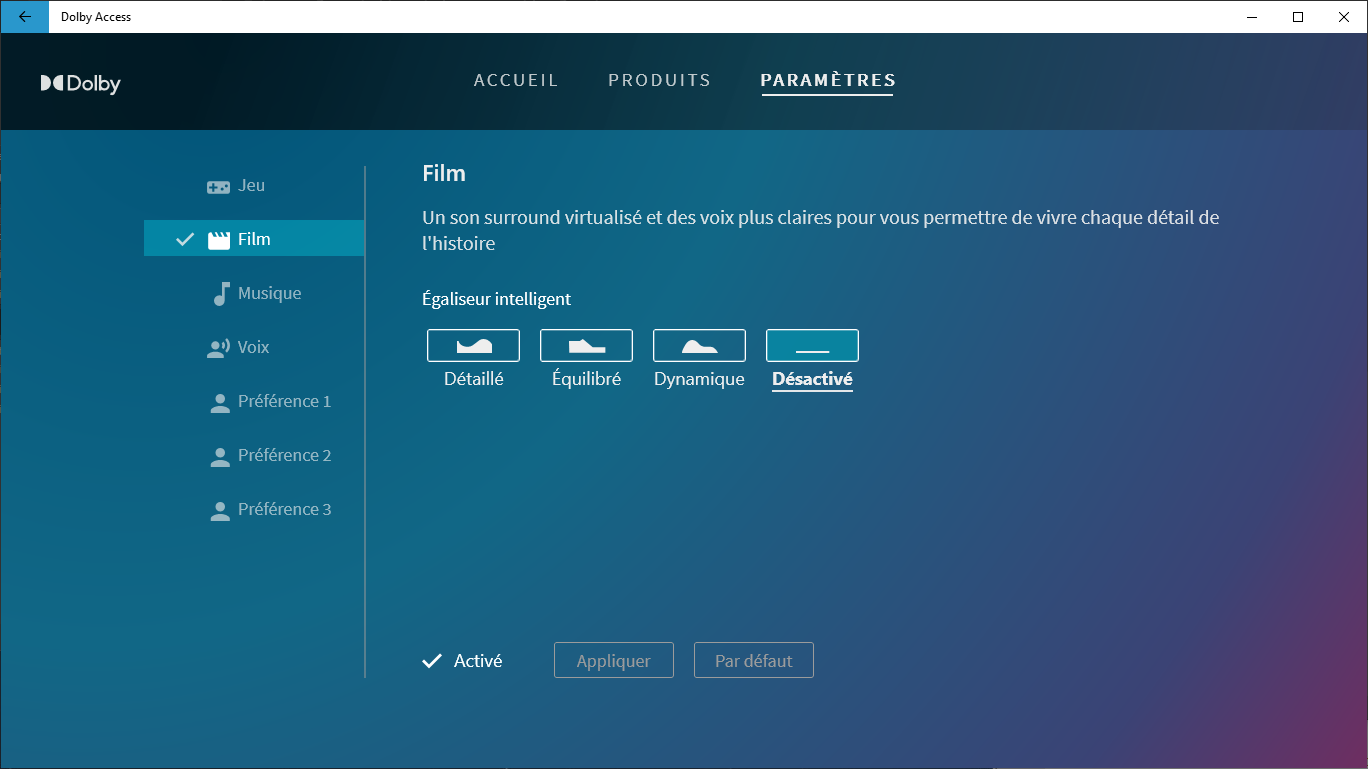Screen dimensions: 1368x769
Task: Click the Dolby Access window title
Action: point(96,17)
